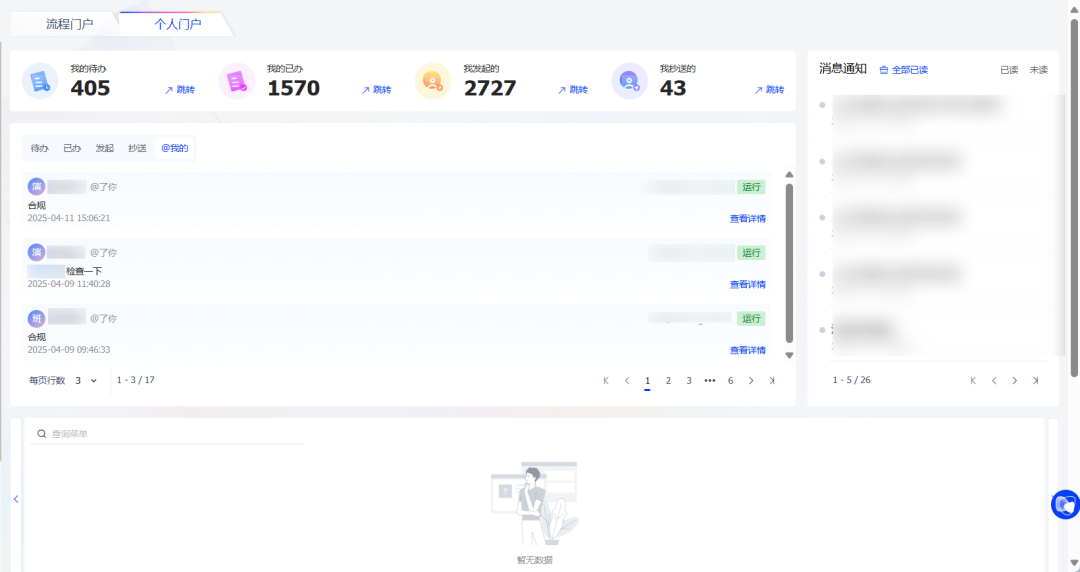
Task: Click 跳转 next to 我的待办
Action: click(x=180, y=90)
